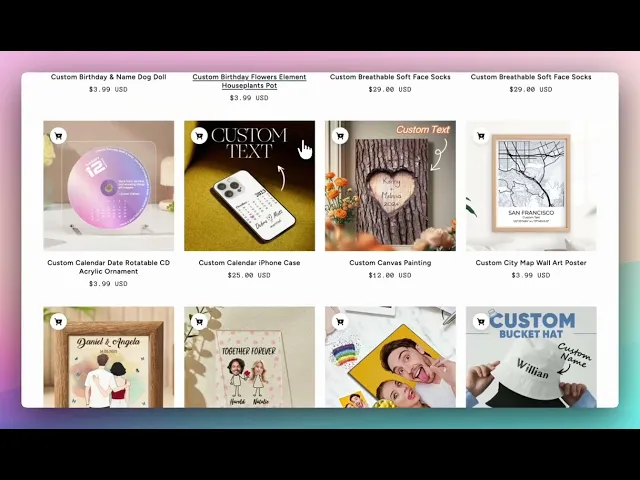Viewport: 640px width, 480px height.
Task: Select the pink CD ornament product image
Action: pyautogui.click(x=109, y=186)
